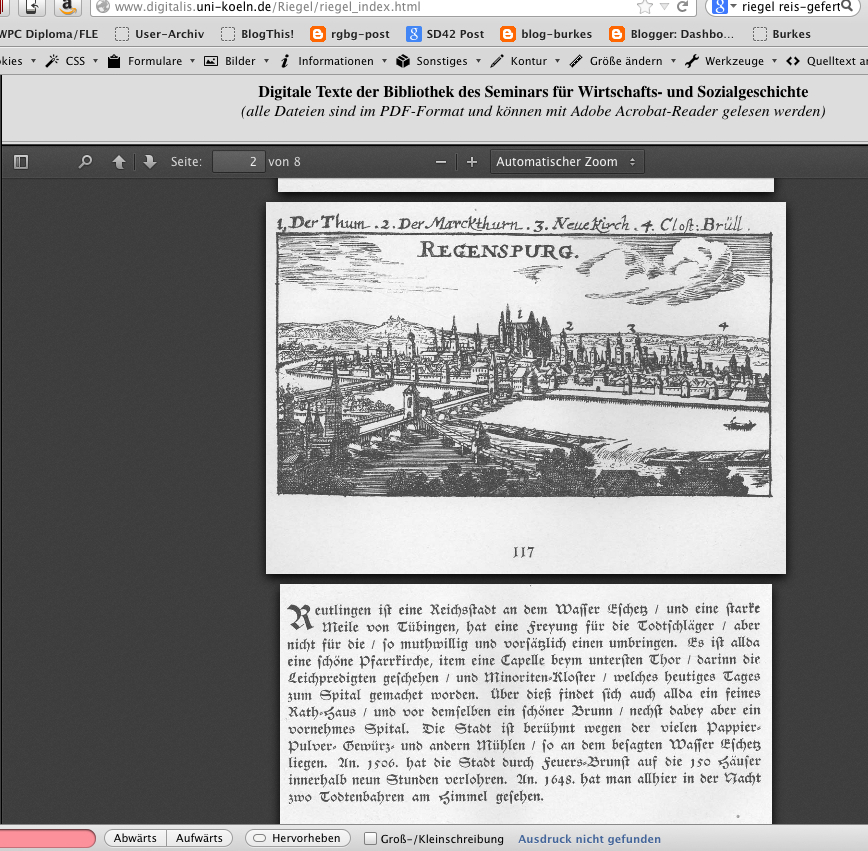Expand the Sonstiges dropdown arrow
Viewport: 868px width, 851px height.
[478, 61]
